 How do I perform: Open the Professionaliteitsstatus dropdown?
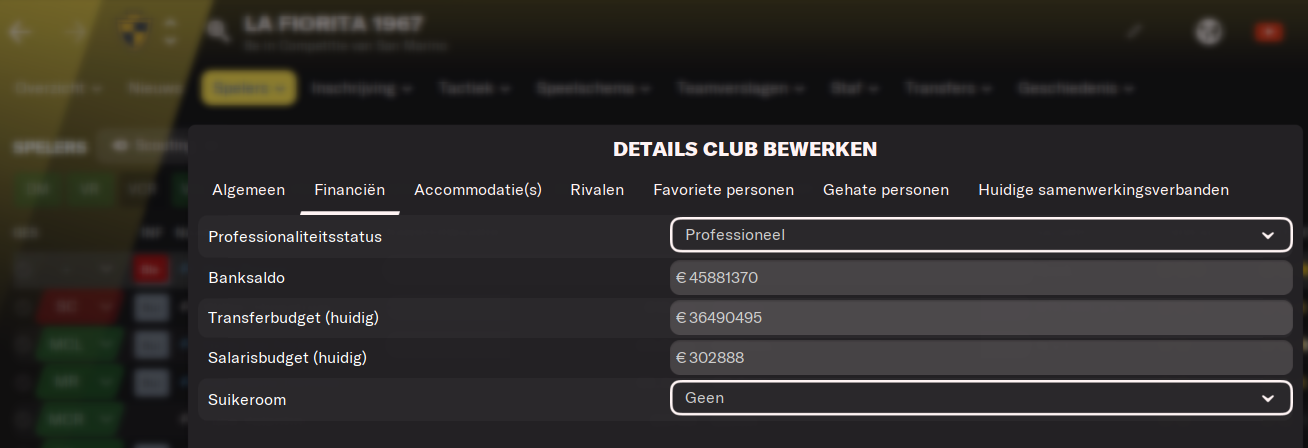[981, 236]
